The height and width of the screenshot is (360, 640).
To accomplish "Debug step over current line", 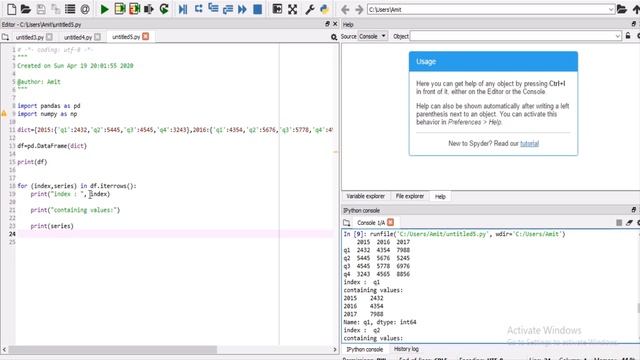I will click(198, 9).
